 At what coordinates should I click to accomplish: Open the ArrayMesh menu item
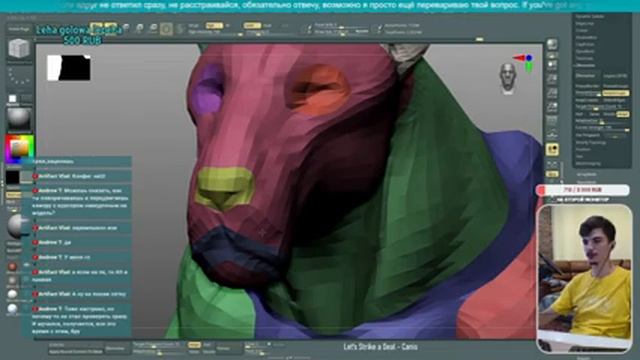[587, 174]
